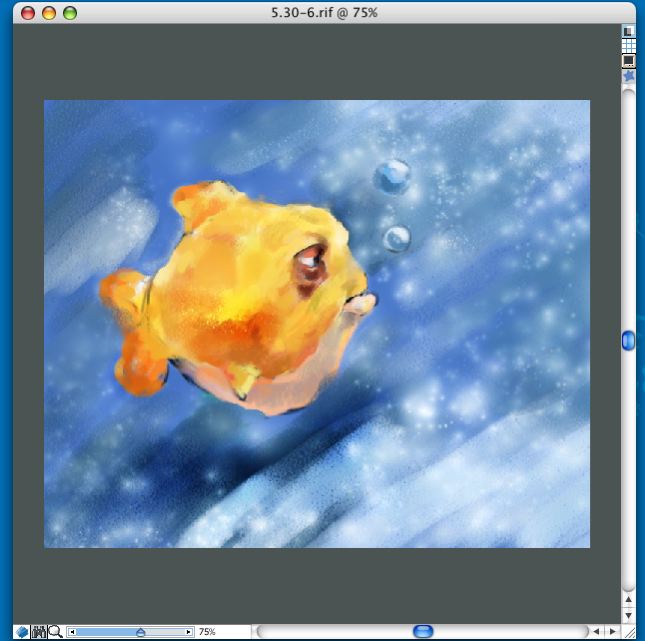Toggle the blue star impasto icon
The image size is (645, 641).
(x=628, y=76)
